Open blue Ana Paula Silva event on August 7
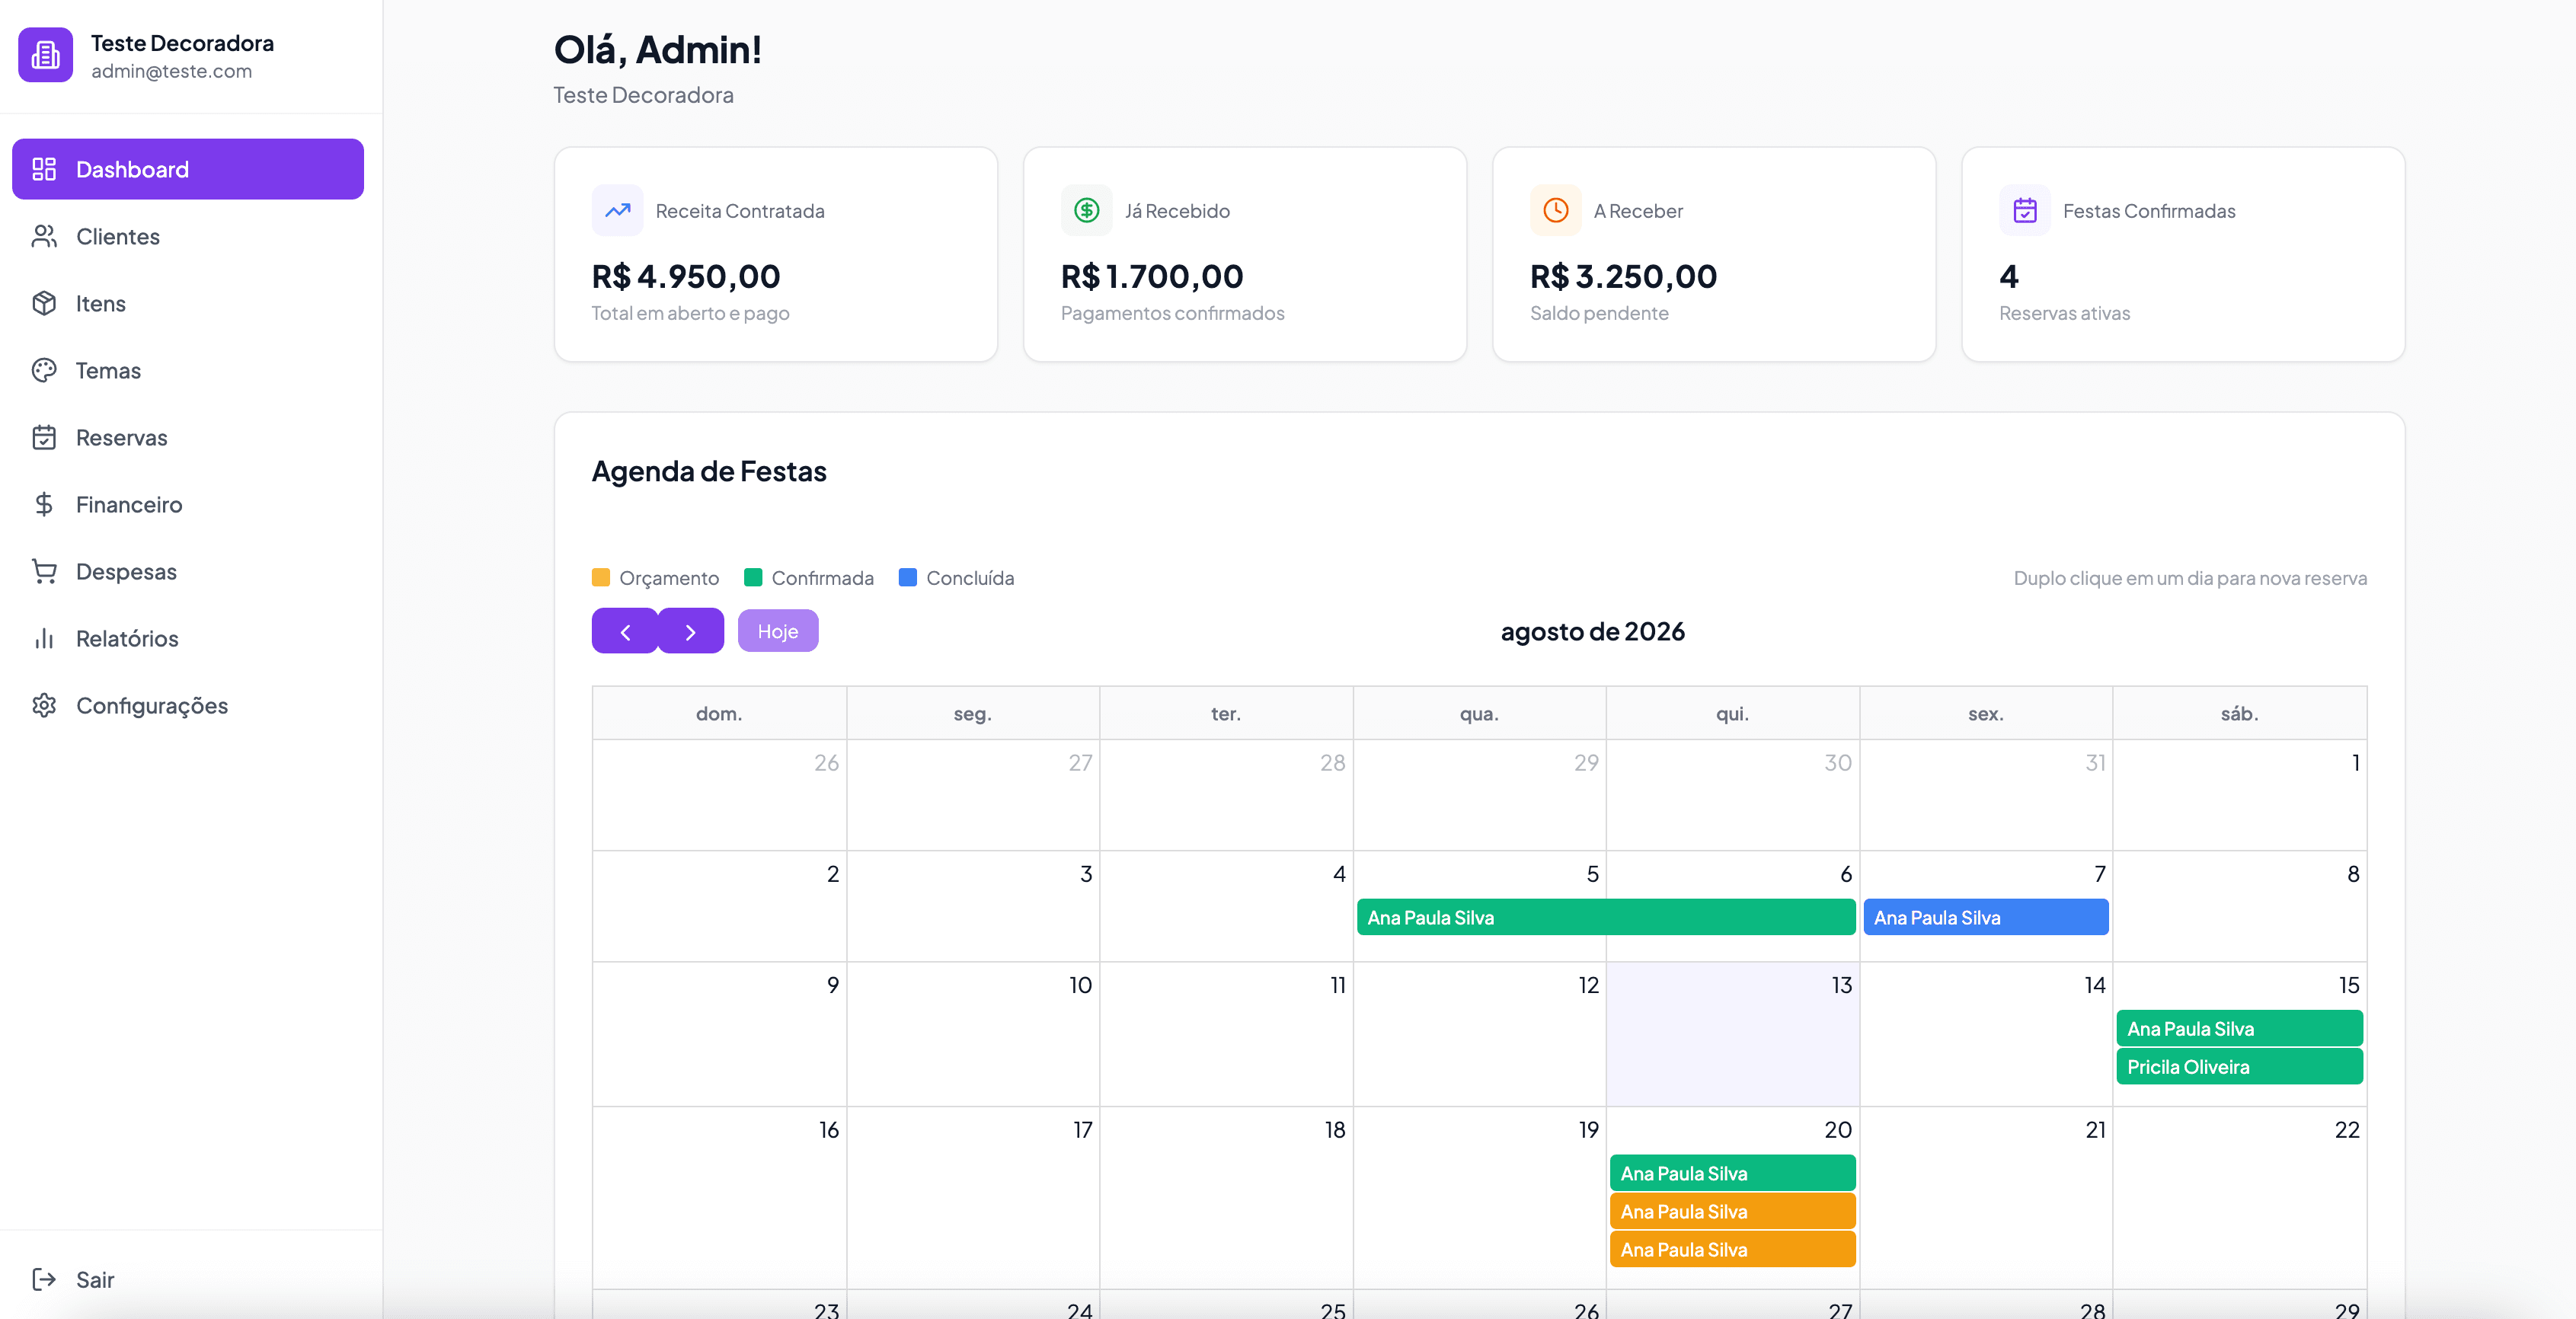 1986,917
